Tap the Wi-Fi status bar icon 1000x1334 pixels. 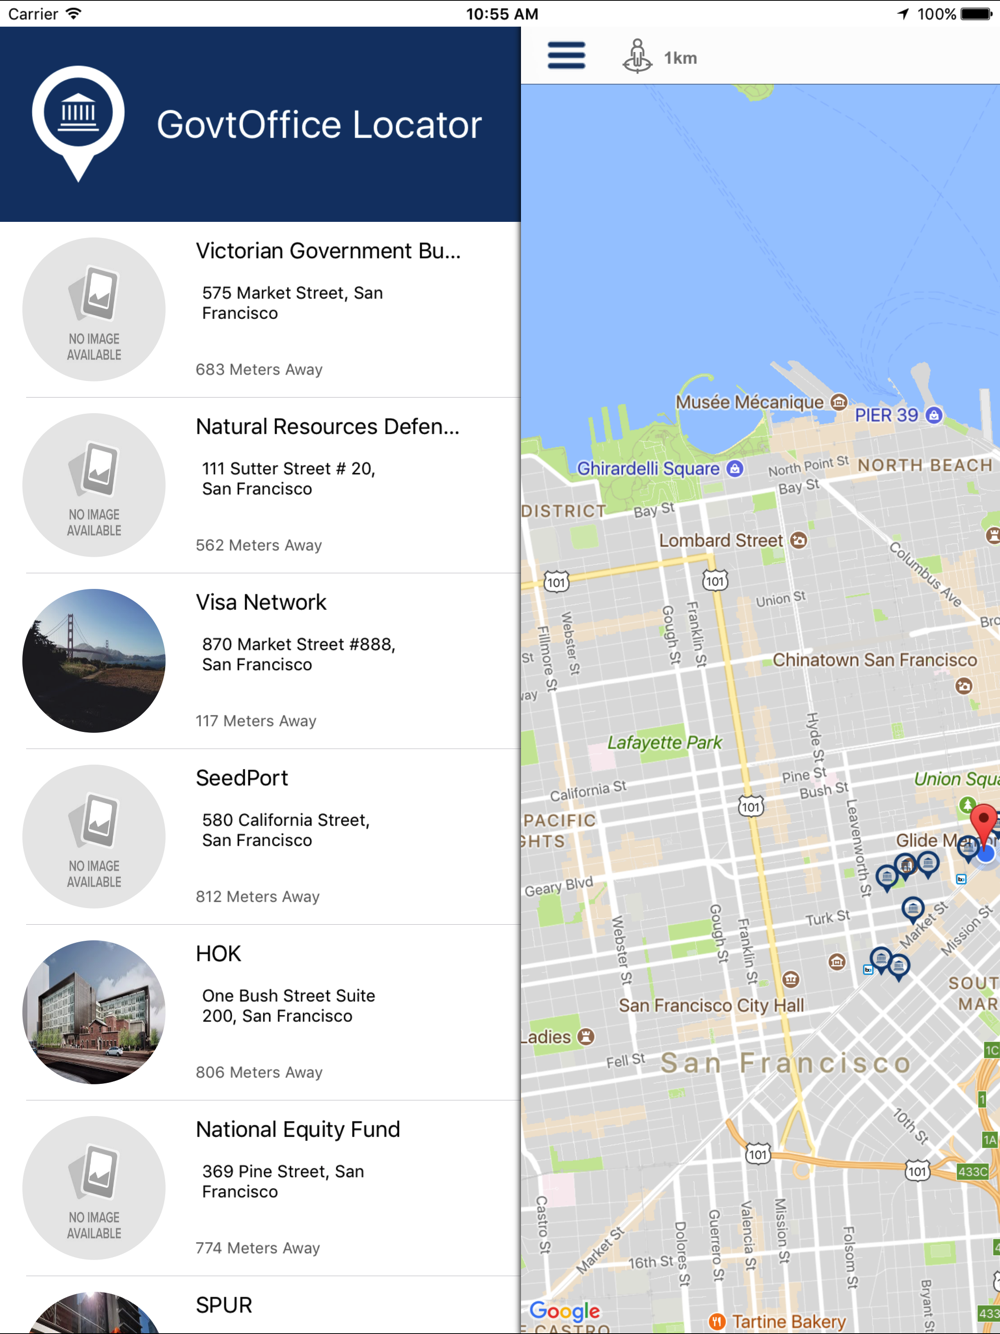pos(74,13)
